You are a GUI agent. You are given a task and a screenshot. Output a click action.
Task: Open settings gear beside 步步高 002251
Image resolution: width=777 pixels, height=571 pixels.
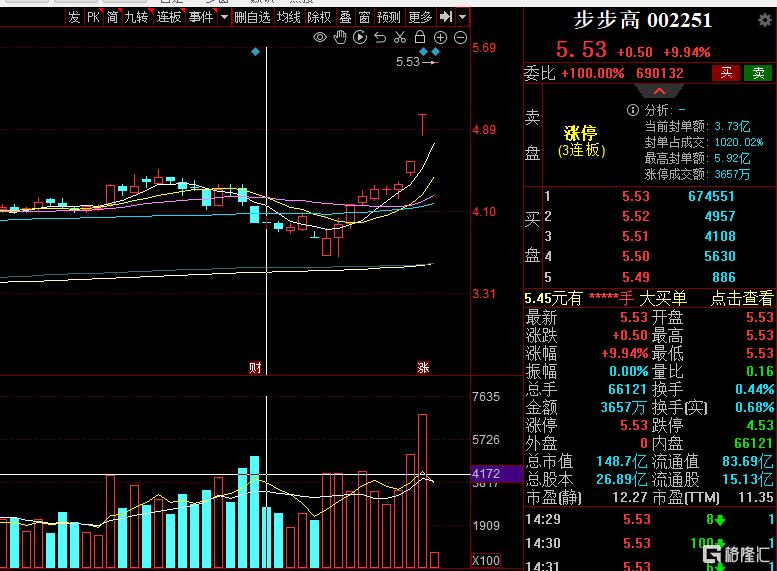[765, 20]
